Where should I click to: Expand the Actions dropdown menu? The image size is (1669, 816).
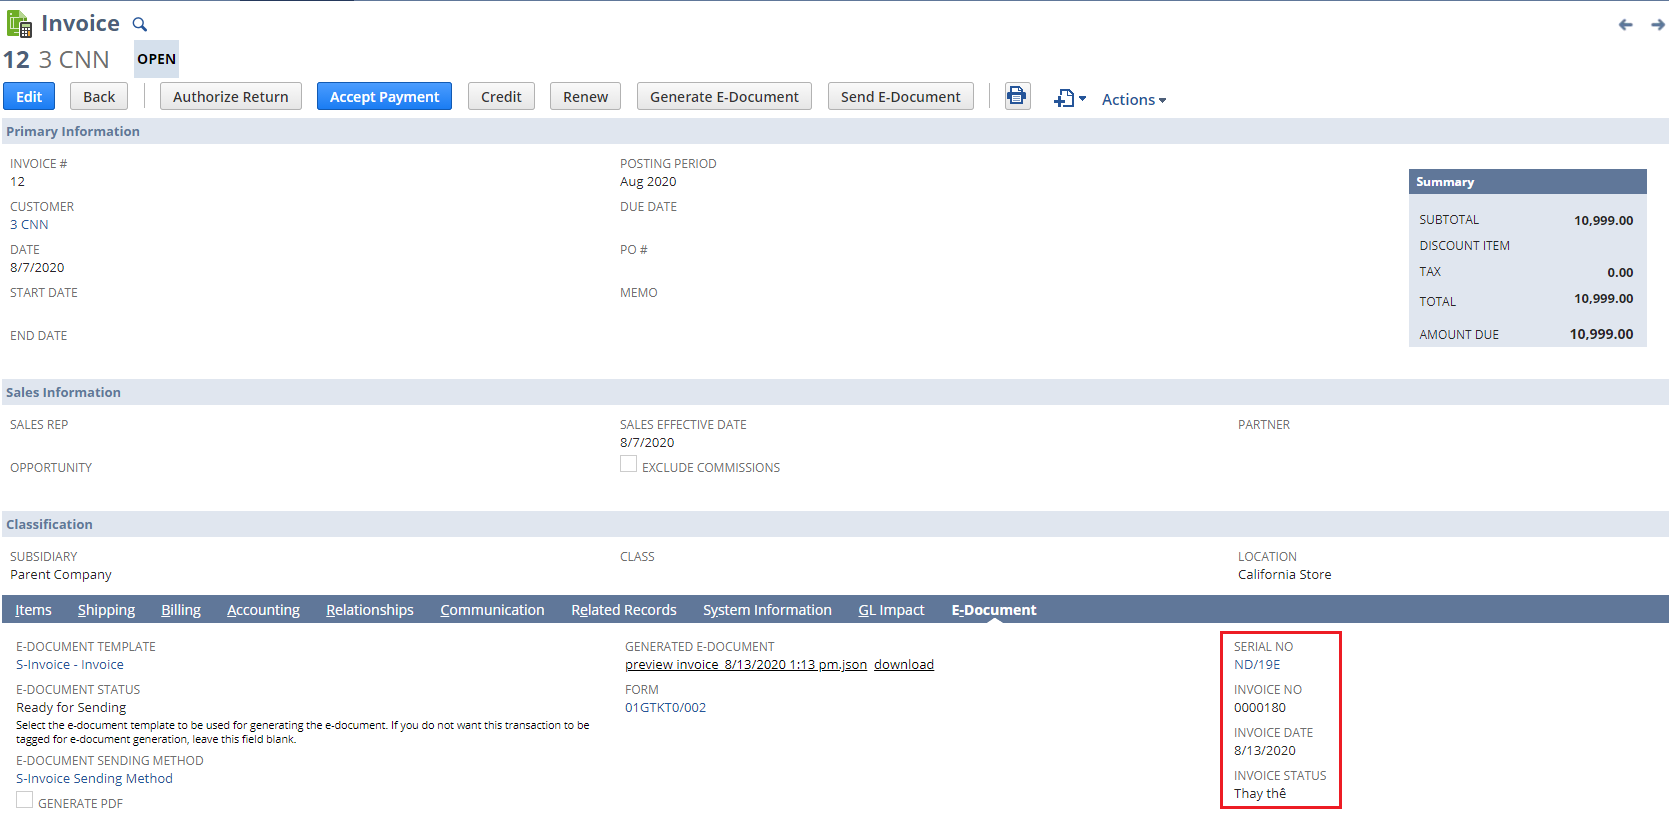(x=1133, y=99)
